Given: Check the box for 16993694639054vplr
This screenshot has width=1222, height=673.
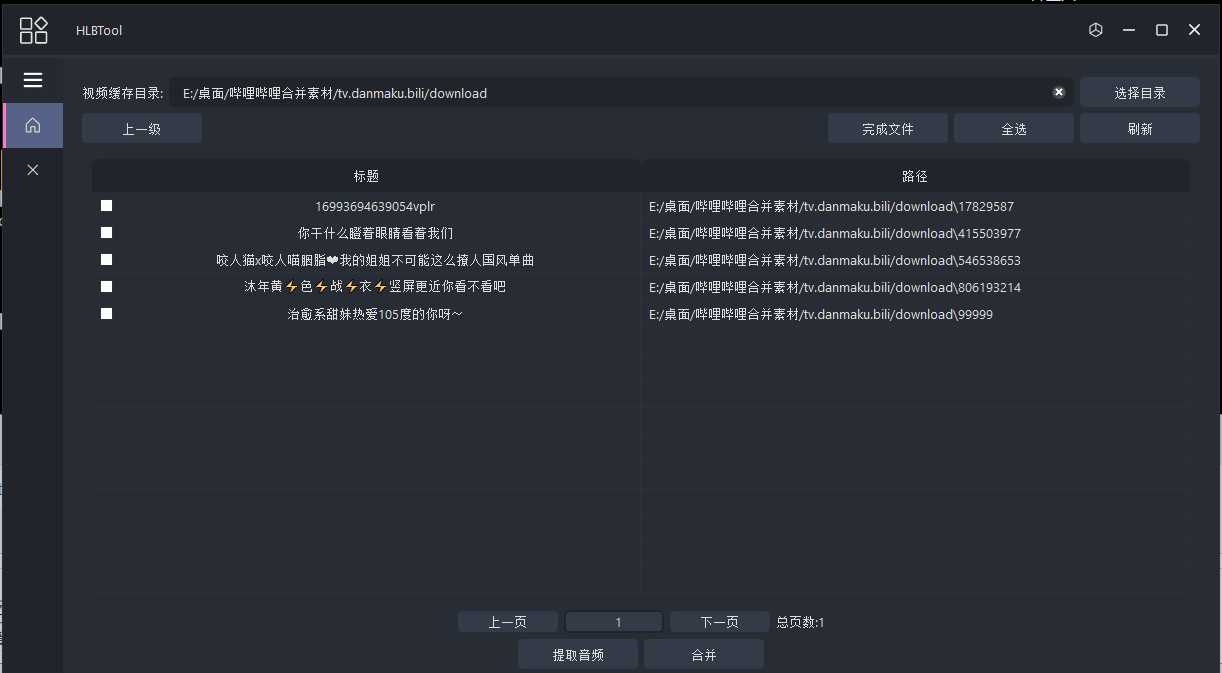Looking at the screenshot, I should pos(106,205).
